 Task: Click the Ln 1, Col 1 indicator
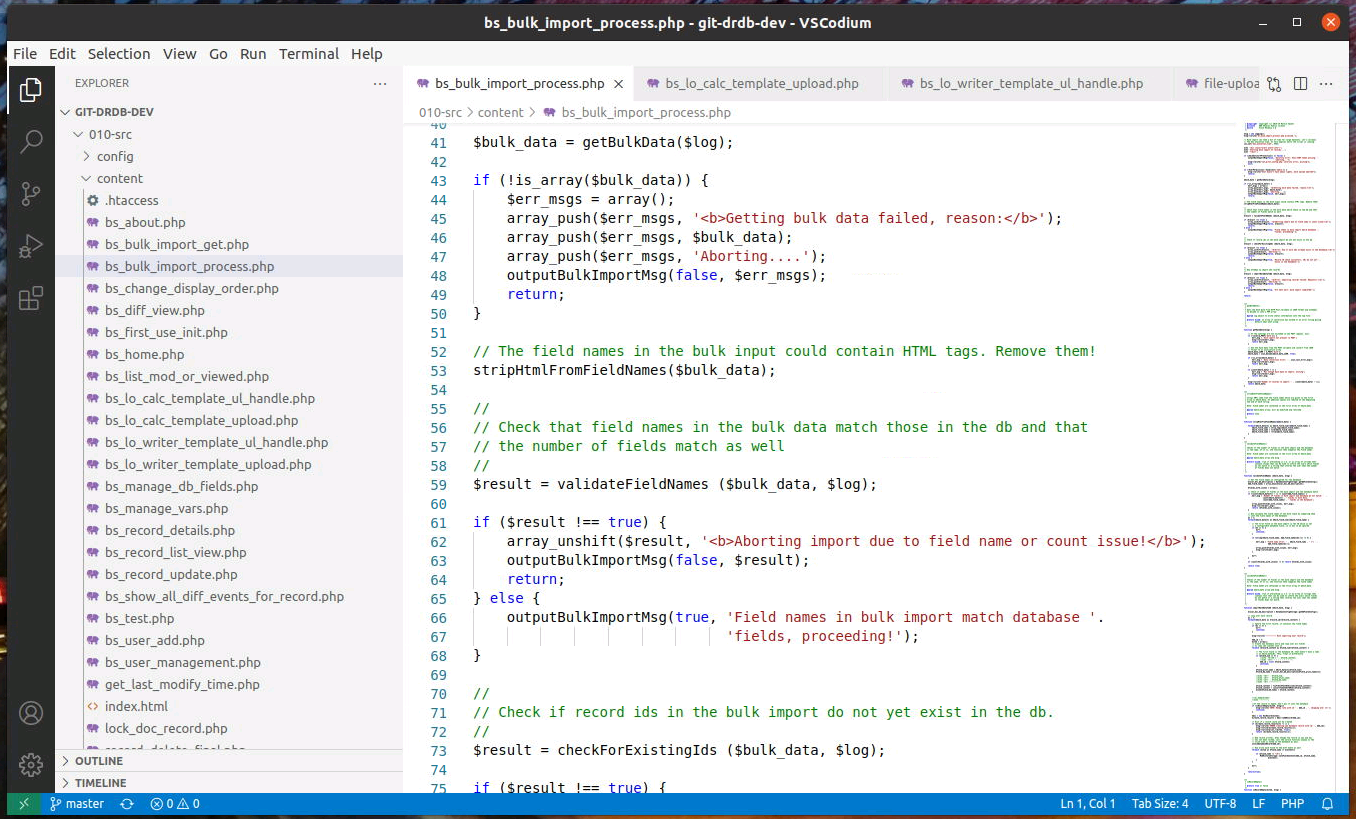pyautogui.click(x=1088, y=803)
